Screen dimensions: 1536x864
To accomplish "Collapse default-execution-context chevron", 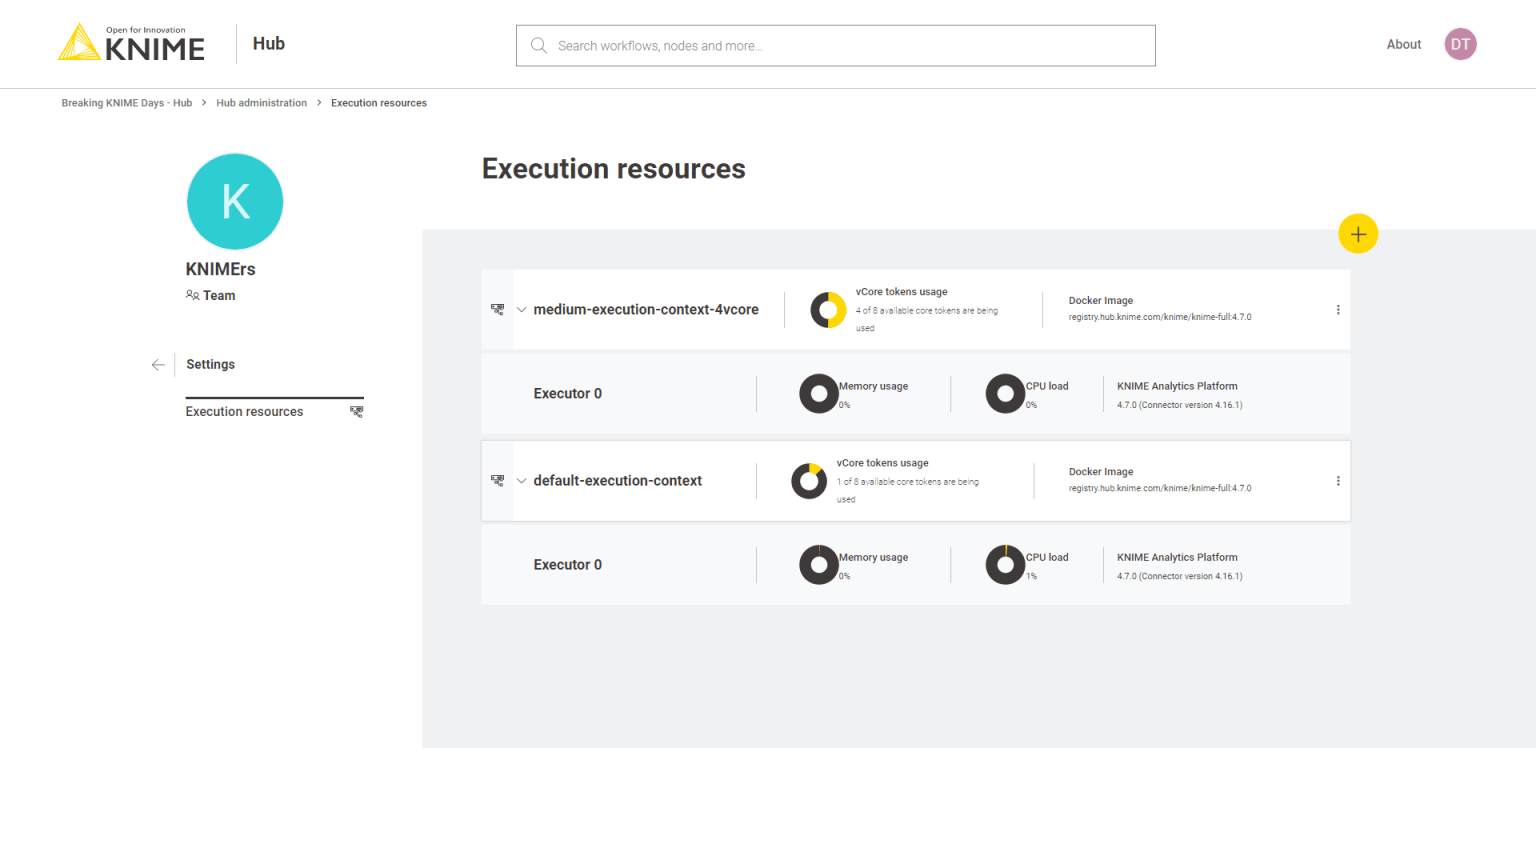I will coord(521,481).
